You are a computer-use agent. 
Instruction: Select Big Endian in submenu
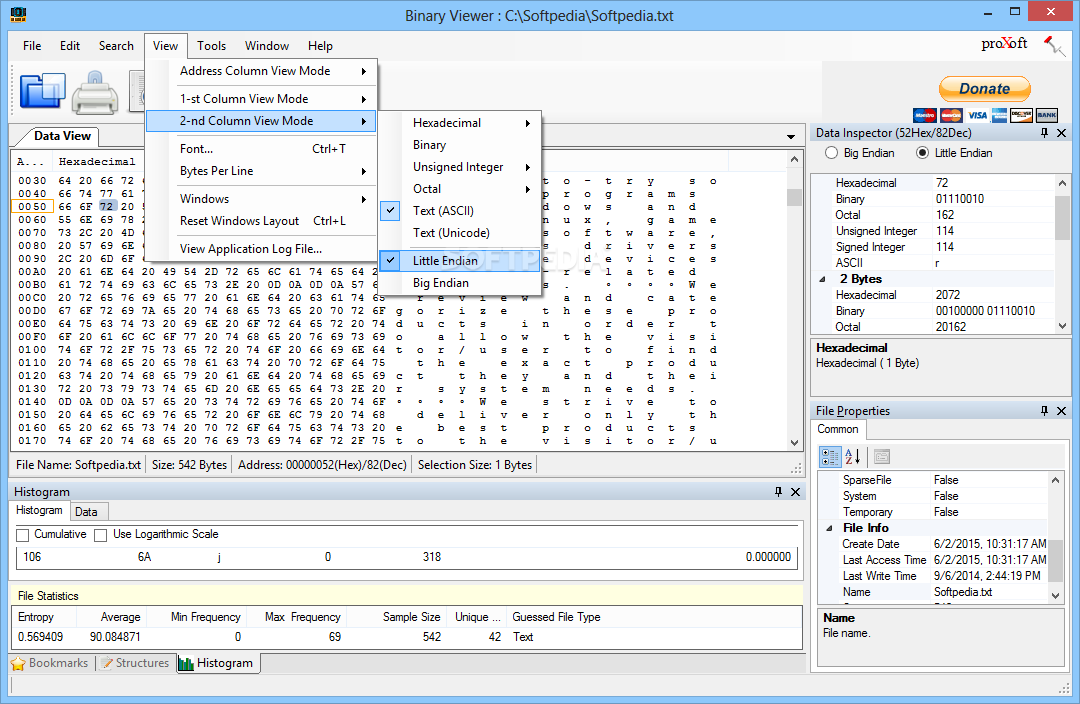pos(460,282)
